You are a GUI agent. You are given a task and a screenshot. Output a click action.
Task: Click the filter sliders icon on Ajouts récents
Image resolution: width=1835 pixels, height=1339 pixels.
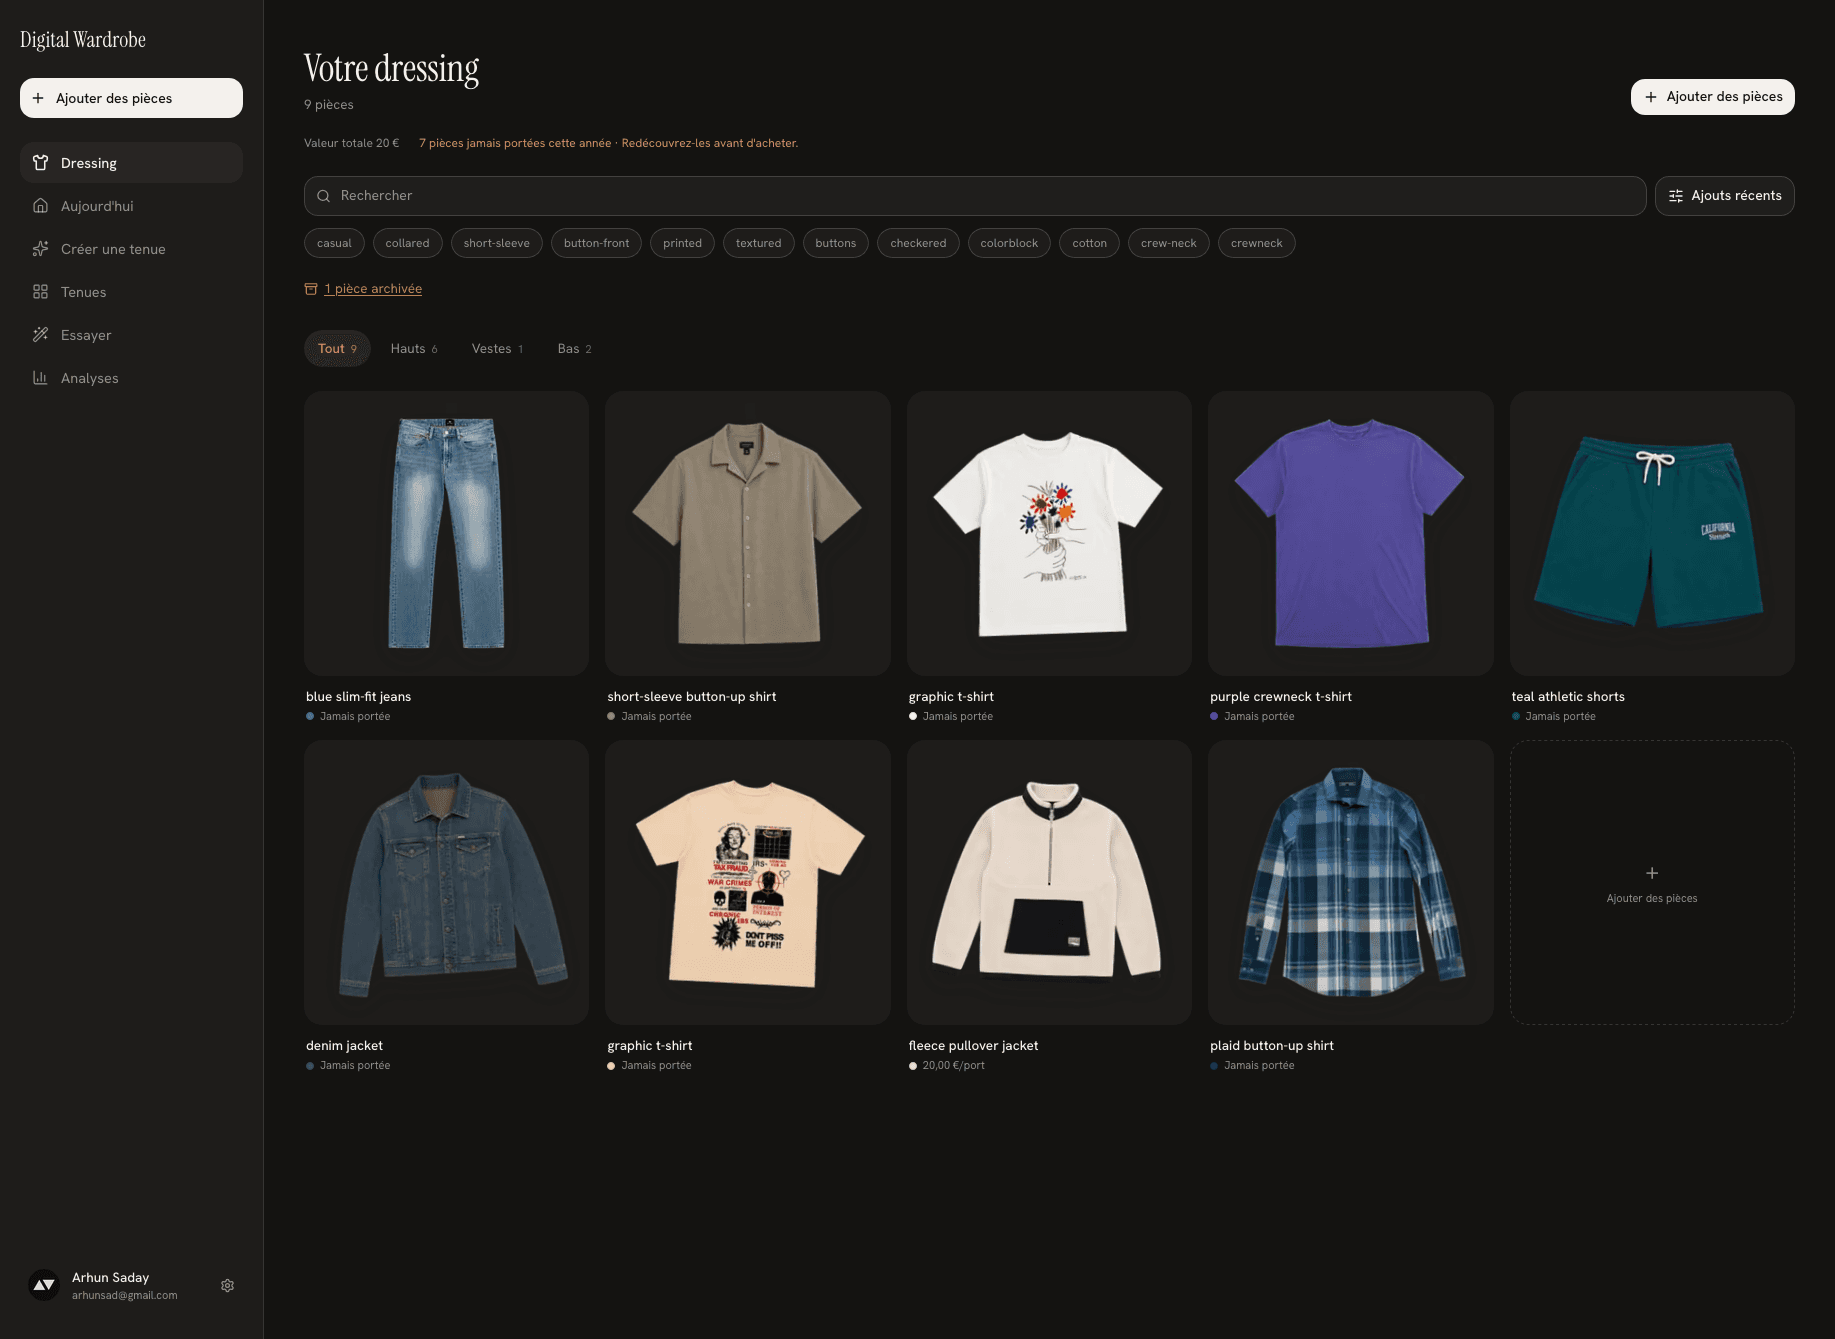[x=1676, y=196]
